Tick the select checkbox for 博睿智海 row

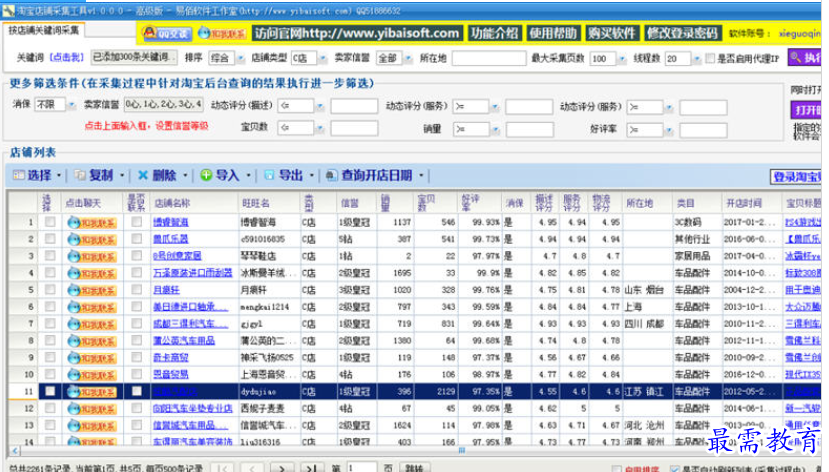[x=50, y=222]
